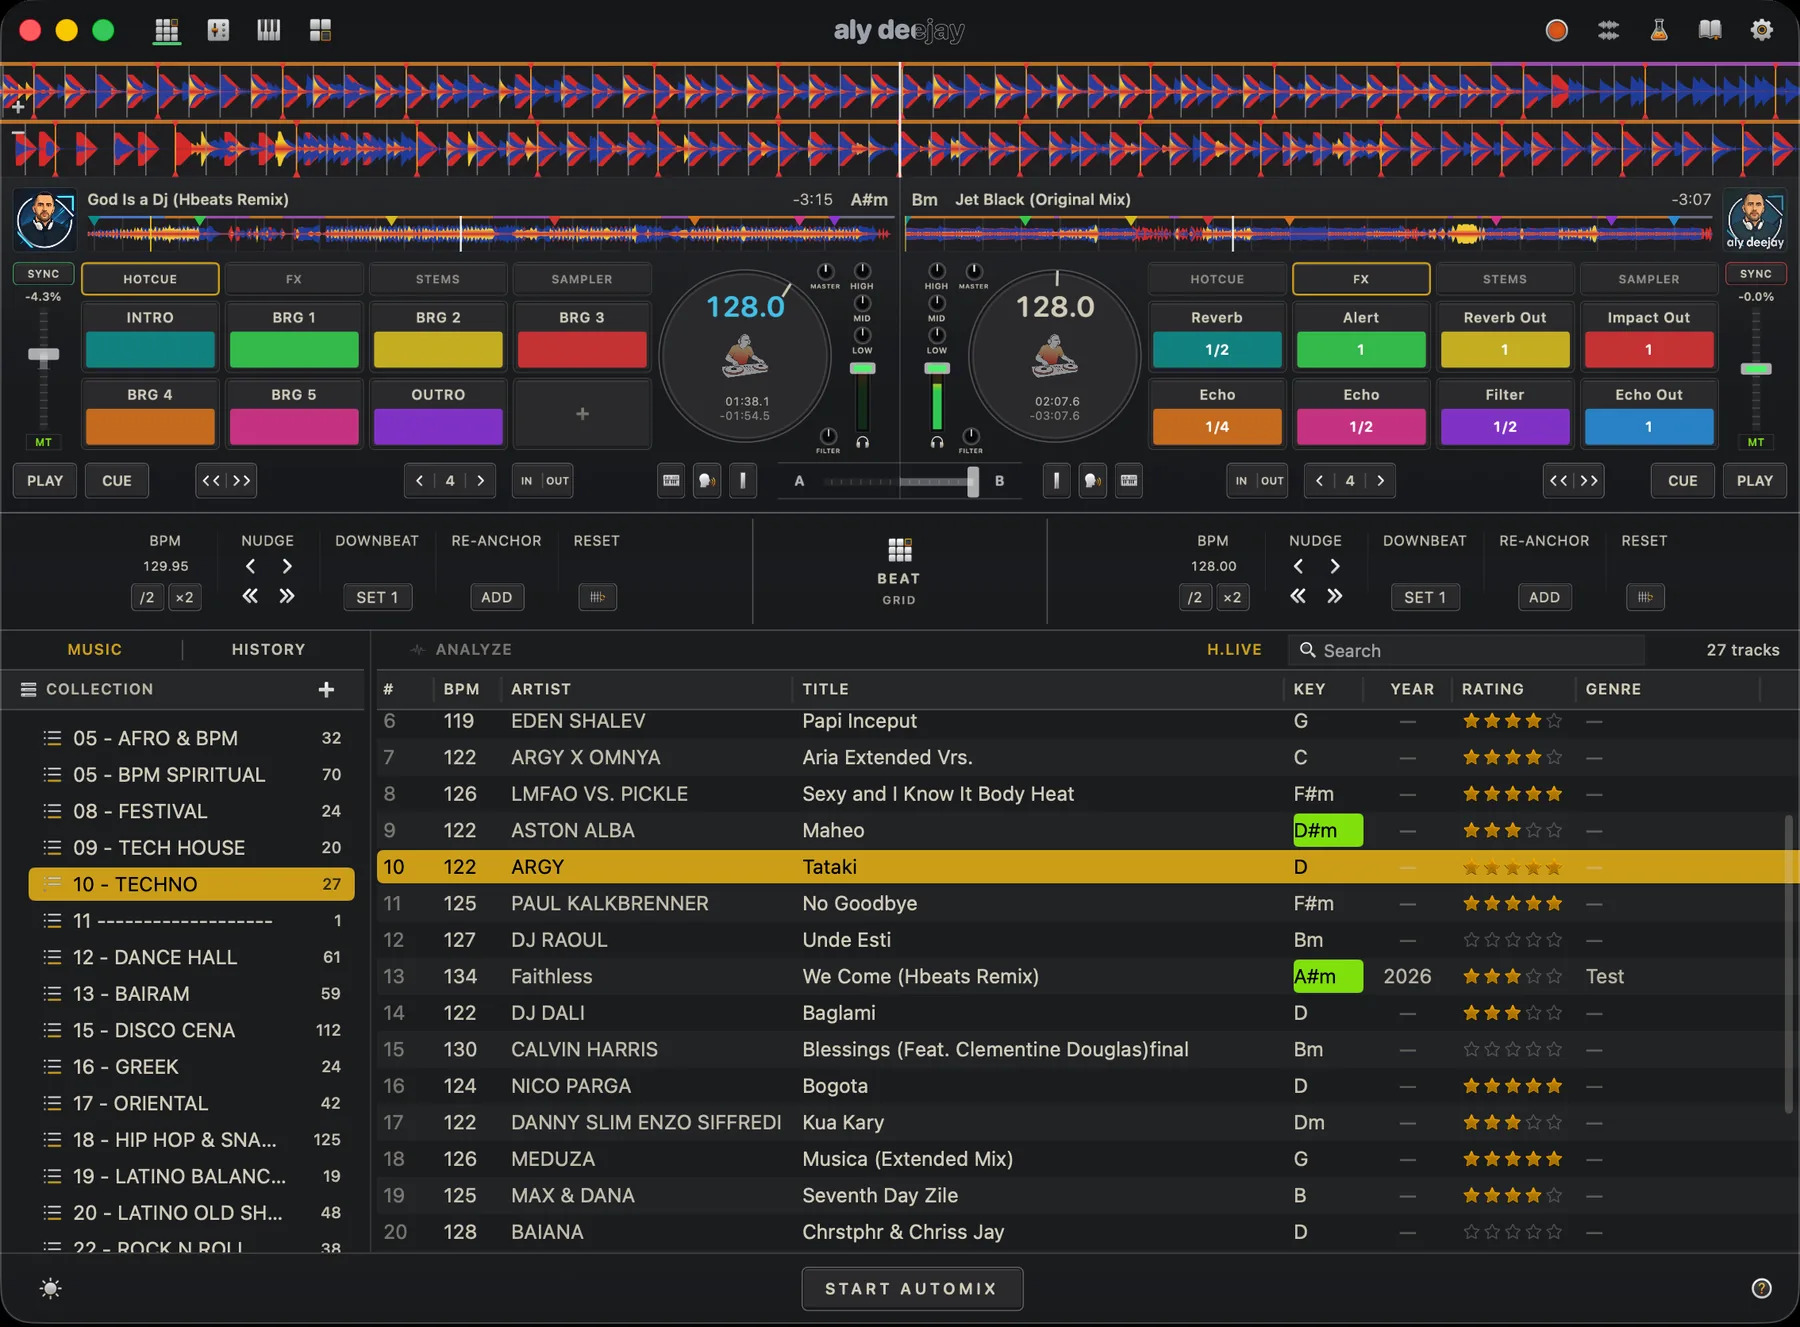The width and height of the screenshot is (1800, 1327).
Task: Sort tracks by BPM column header
Action: tap(461, 689)
